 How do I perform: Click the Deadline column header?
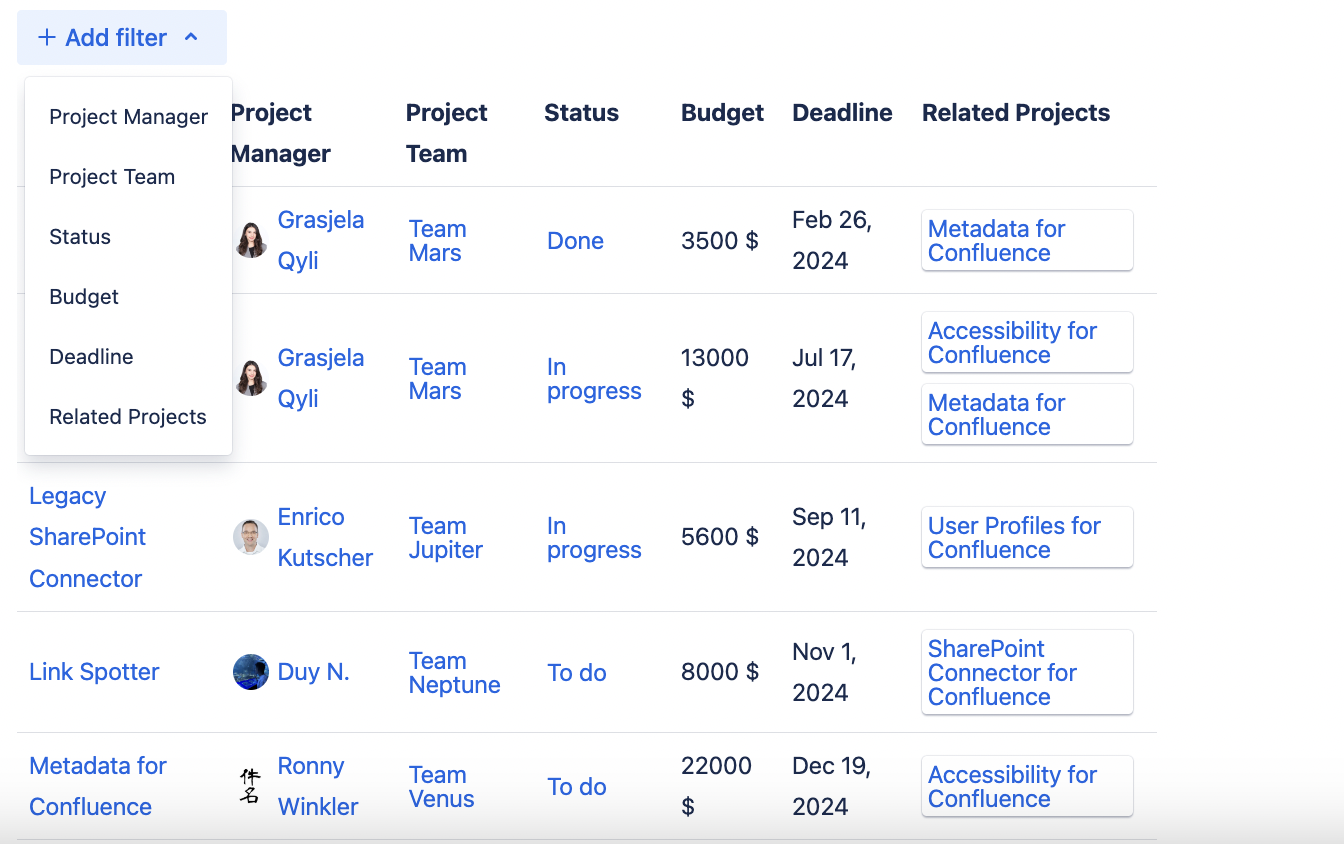point(842,113)
